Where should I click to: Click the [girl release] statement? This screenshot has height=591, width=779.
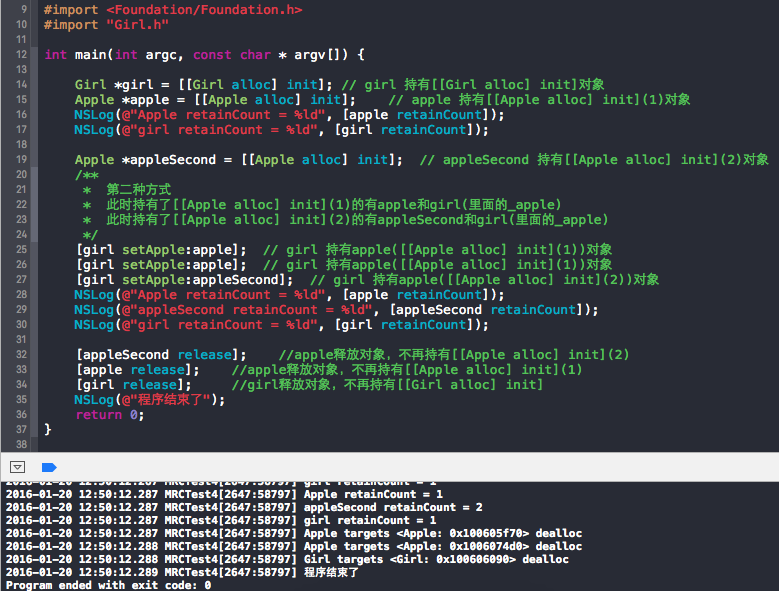point(126,385)
